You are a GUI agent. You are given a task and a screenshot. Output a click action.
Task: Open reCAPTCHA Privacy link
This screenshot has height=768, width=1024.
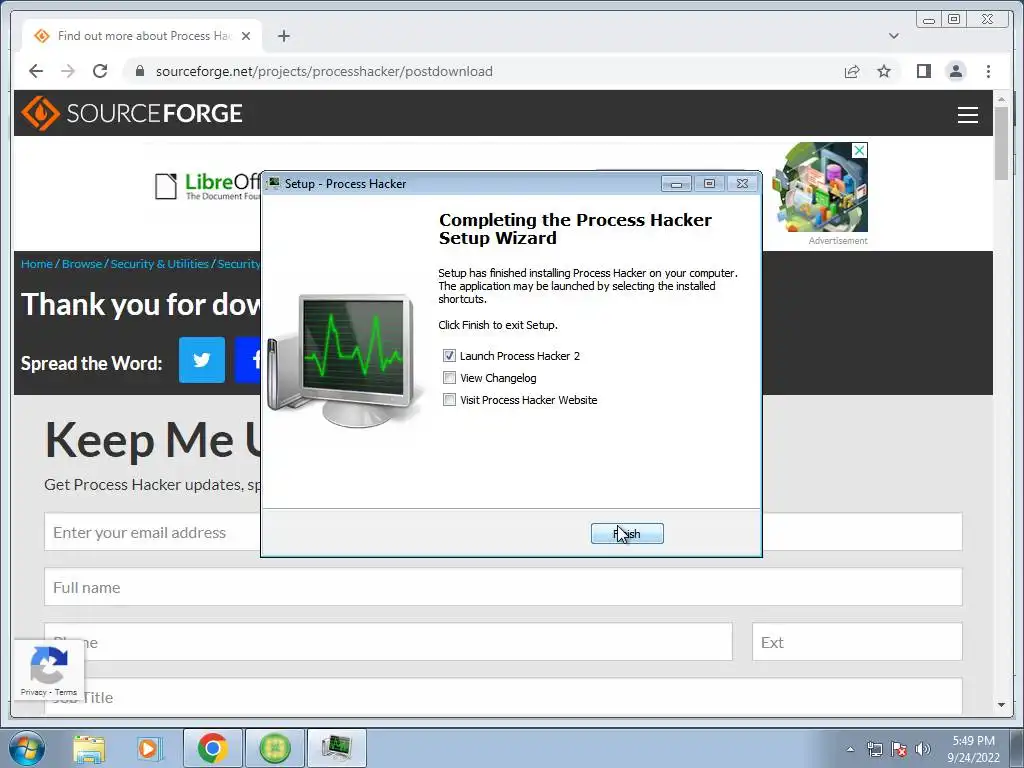pyautogui.click(x=33, y=692)
